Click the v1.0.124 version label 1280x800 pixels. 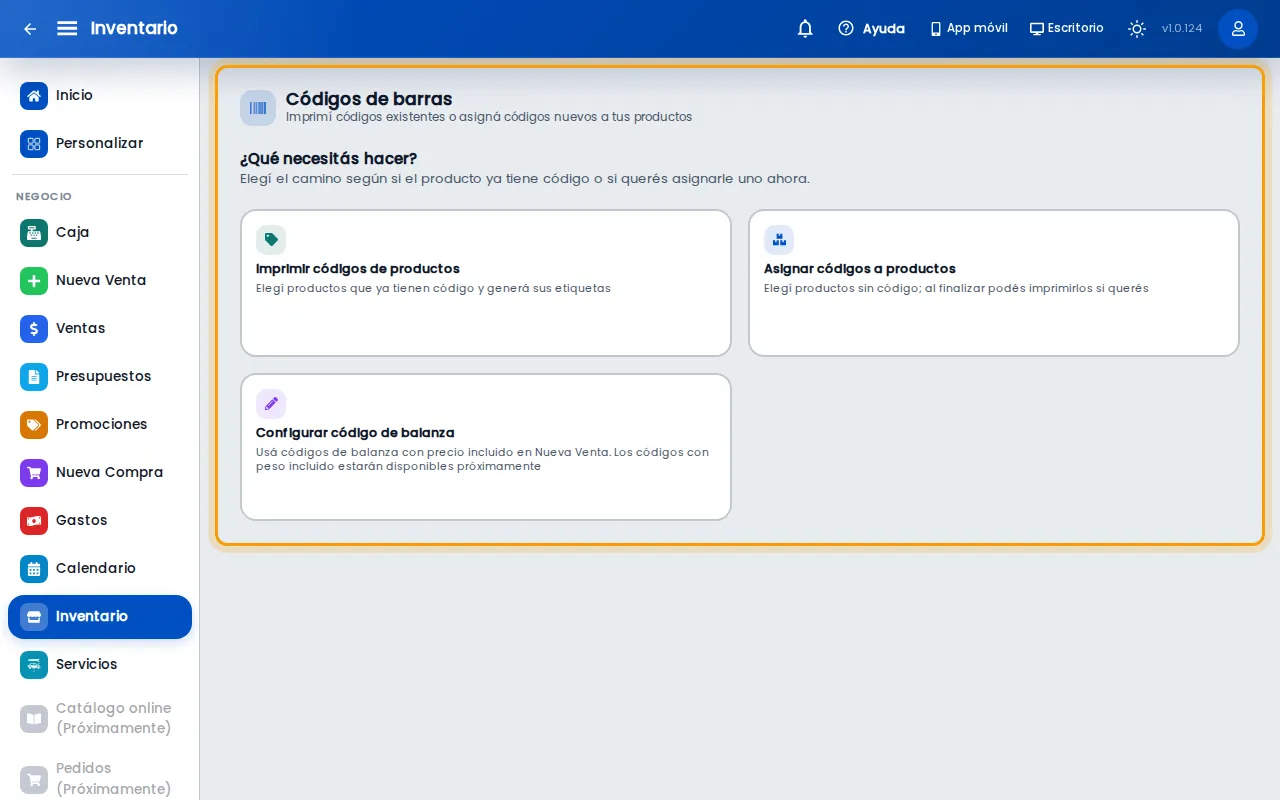1182,28
